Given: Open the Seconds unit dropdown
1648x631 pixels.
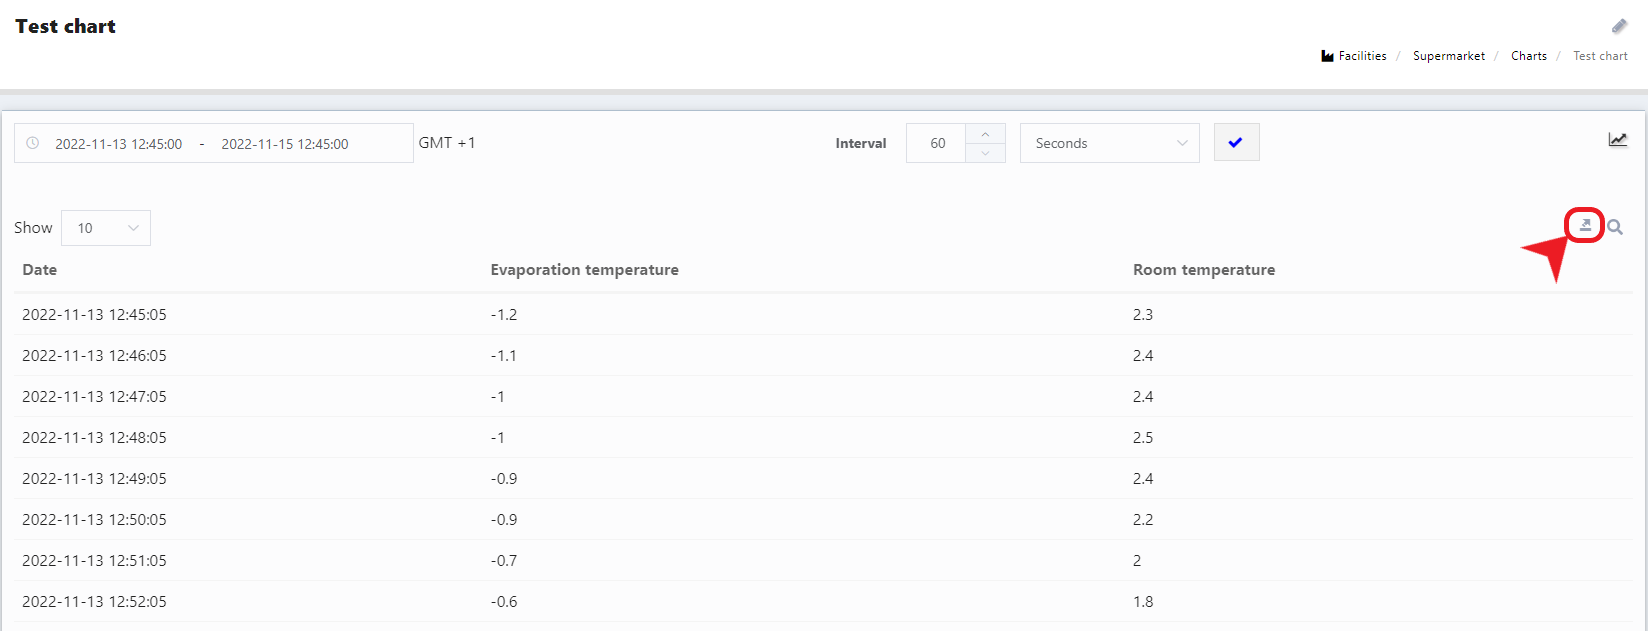Looking at the screenshot, I should click(x=1109, y=143).
